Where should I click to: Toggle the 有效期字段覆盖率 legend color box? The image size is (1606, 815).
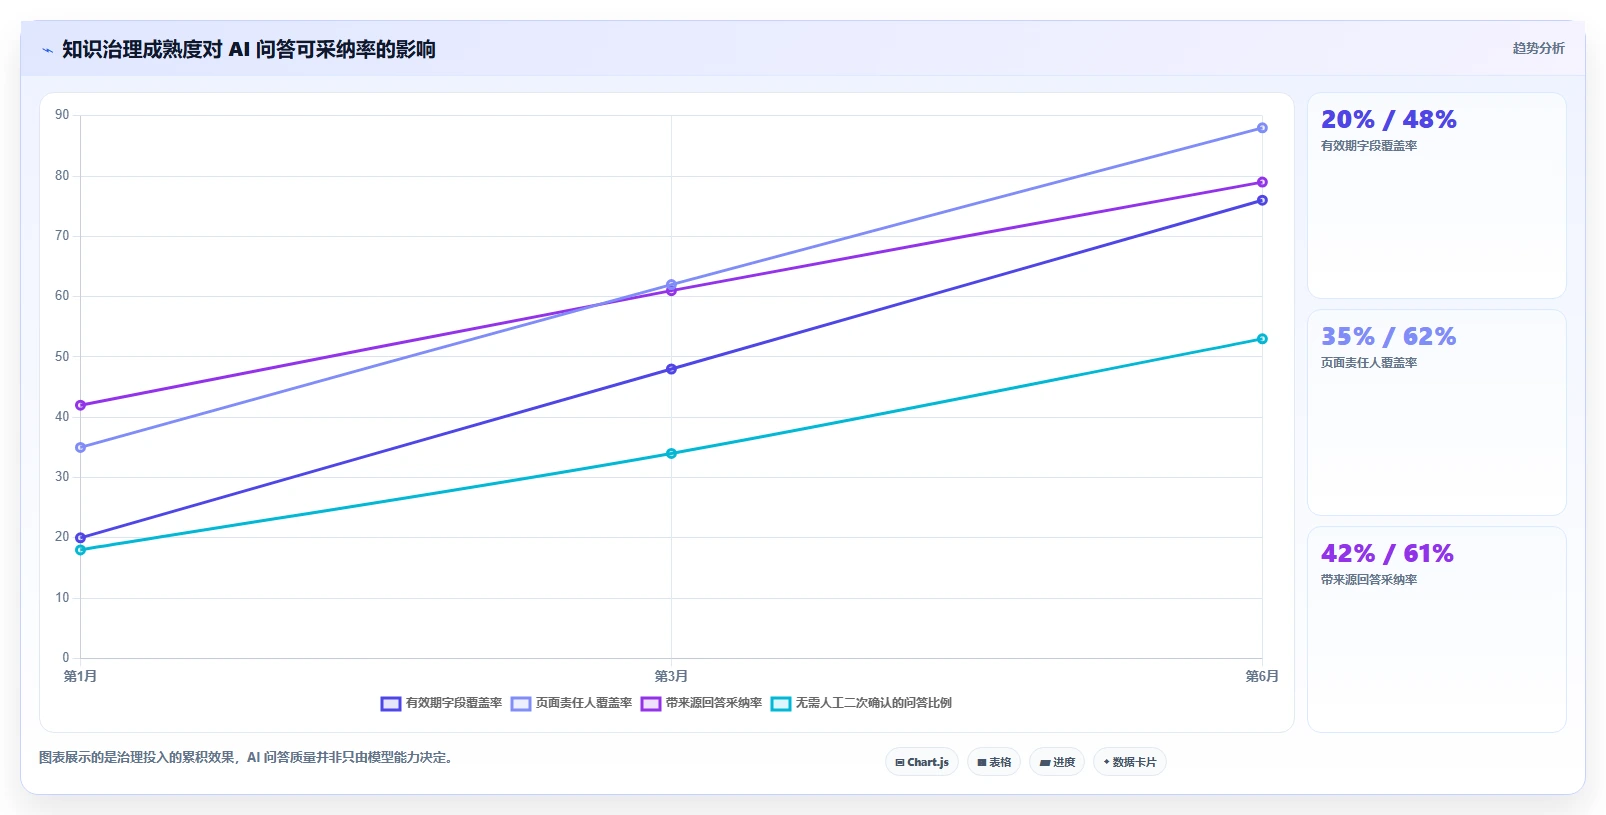tap(391, 704)
